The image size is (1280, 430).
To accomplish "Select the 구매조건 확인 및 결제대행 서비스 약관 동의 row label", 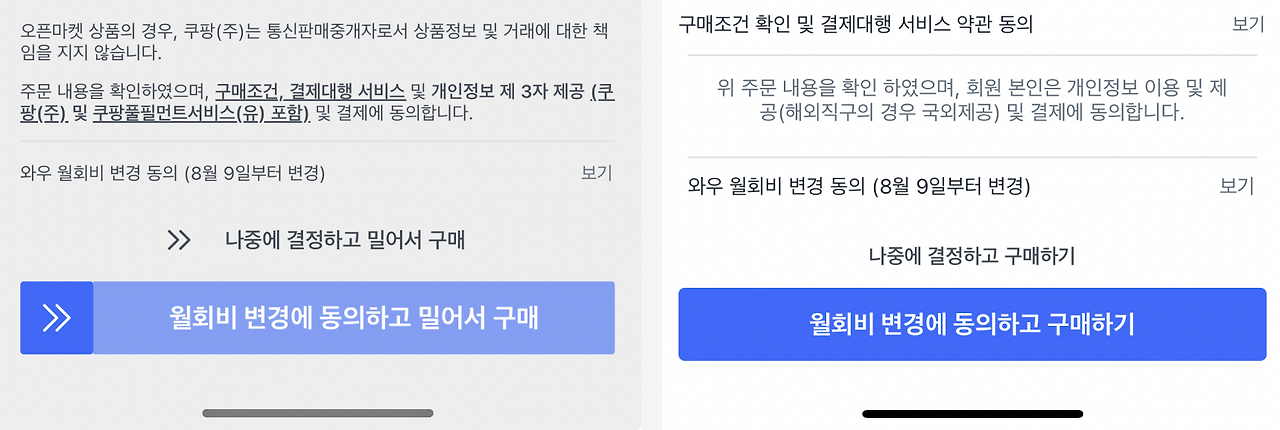I will [855, 24].
